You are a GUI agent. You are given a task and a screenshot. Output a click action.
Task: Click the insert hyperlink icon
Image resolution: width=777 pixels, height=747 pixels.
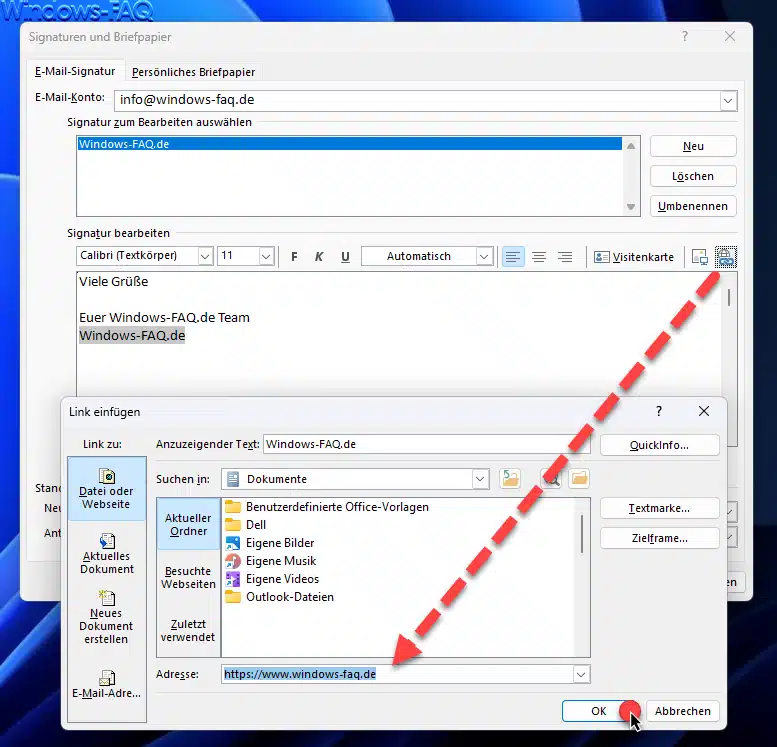pyautogui.click(x=725, y=257)
